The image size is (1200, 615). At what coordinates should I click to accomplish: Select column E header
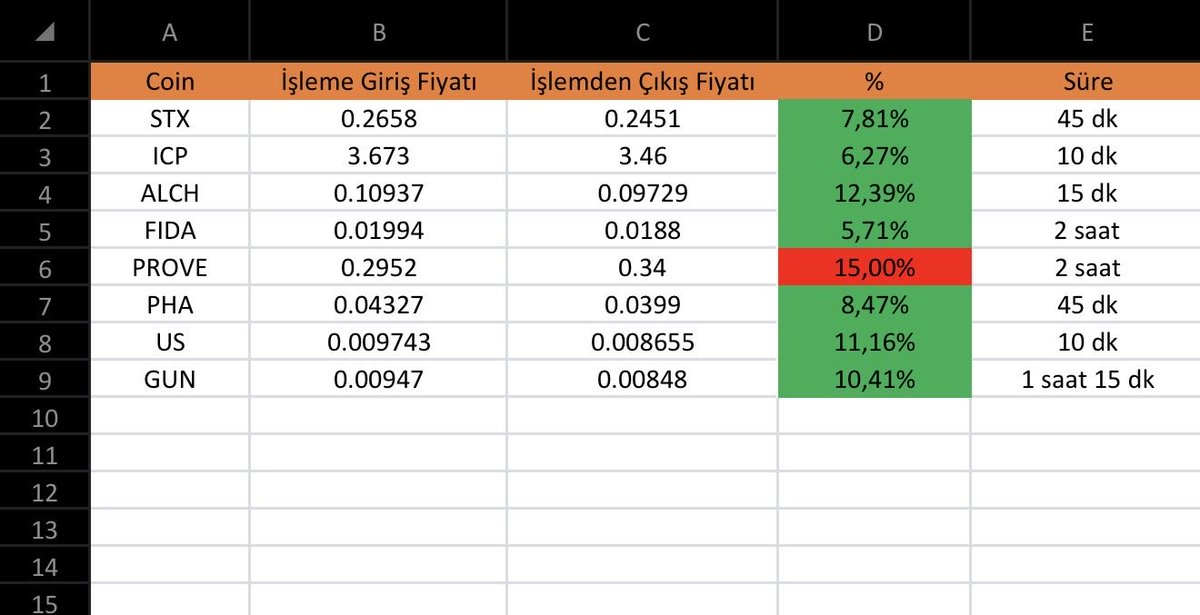click(1086, 31)
